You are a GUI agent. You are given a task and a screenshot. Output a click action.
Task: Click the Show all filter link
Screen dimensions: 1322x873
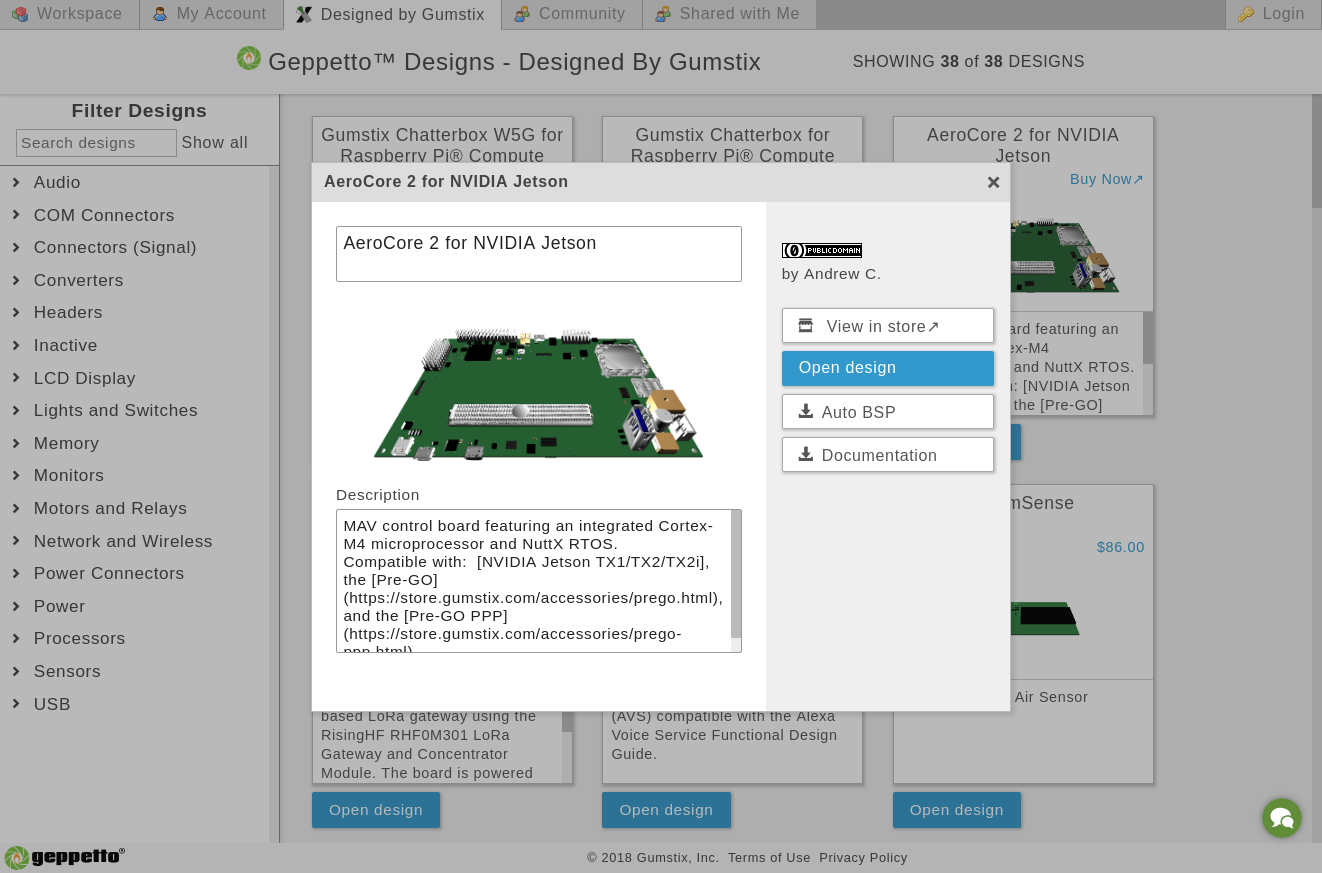click(214, 143)
